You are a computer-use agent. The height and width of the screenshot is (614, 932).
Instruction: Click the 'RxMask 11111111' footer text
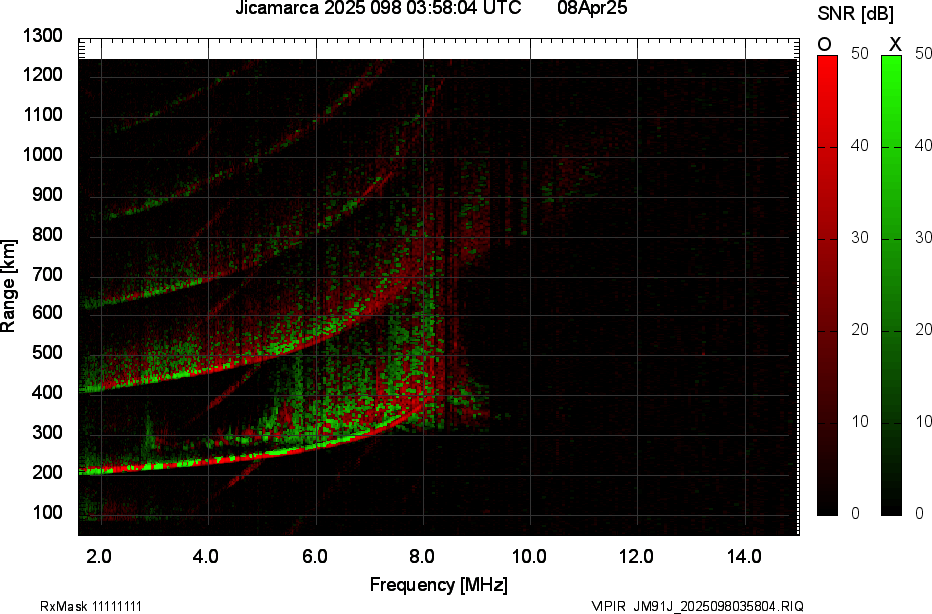tap(91, 606)
